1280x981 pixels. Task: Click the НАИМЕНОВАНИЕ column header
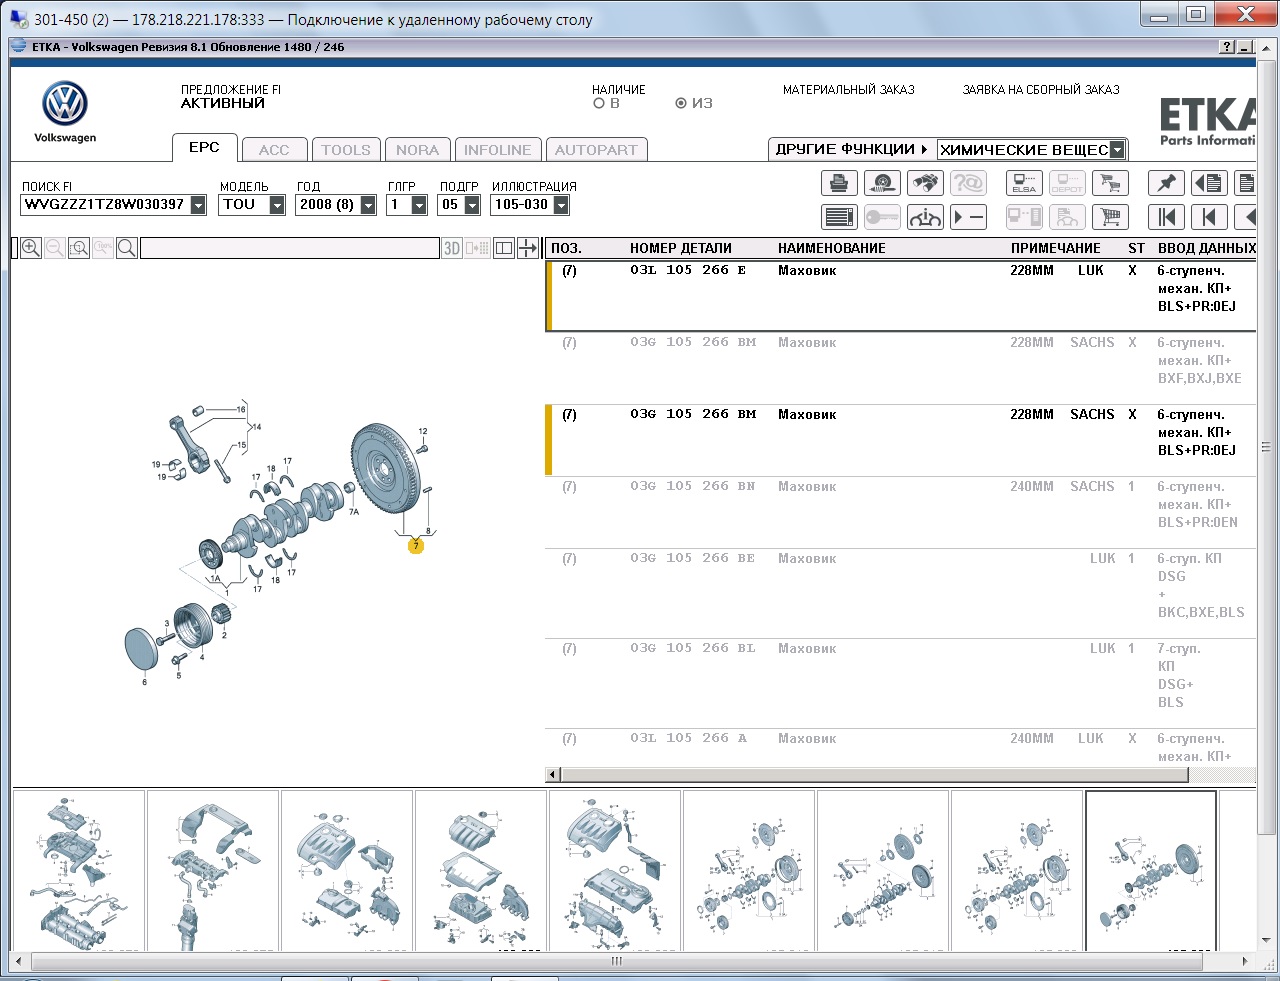(832, 248)
